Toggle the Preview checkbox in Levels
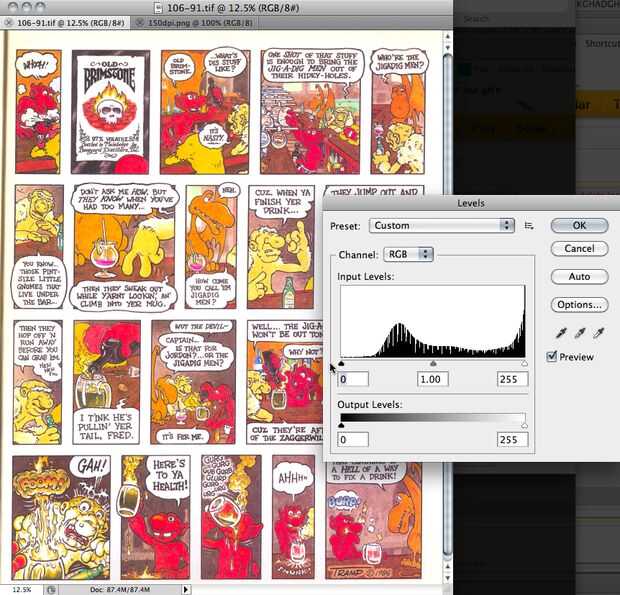Screen dimensions: 620x595 552,356
